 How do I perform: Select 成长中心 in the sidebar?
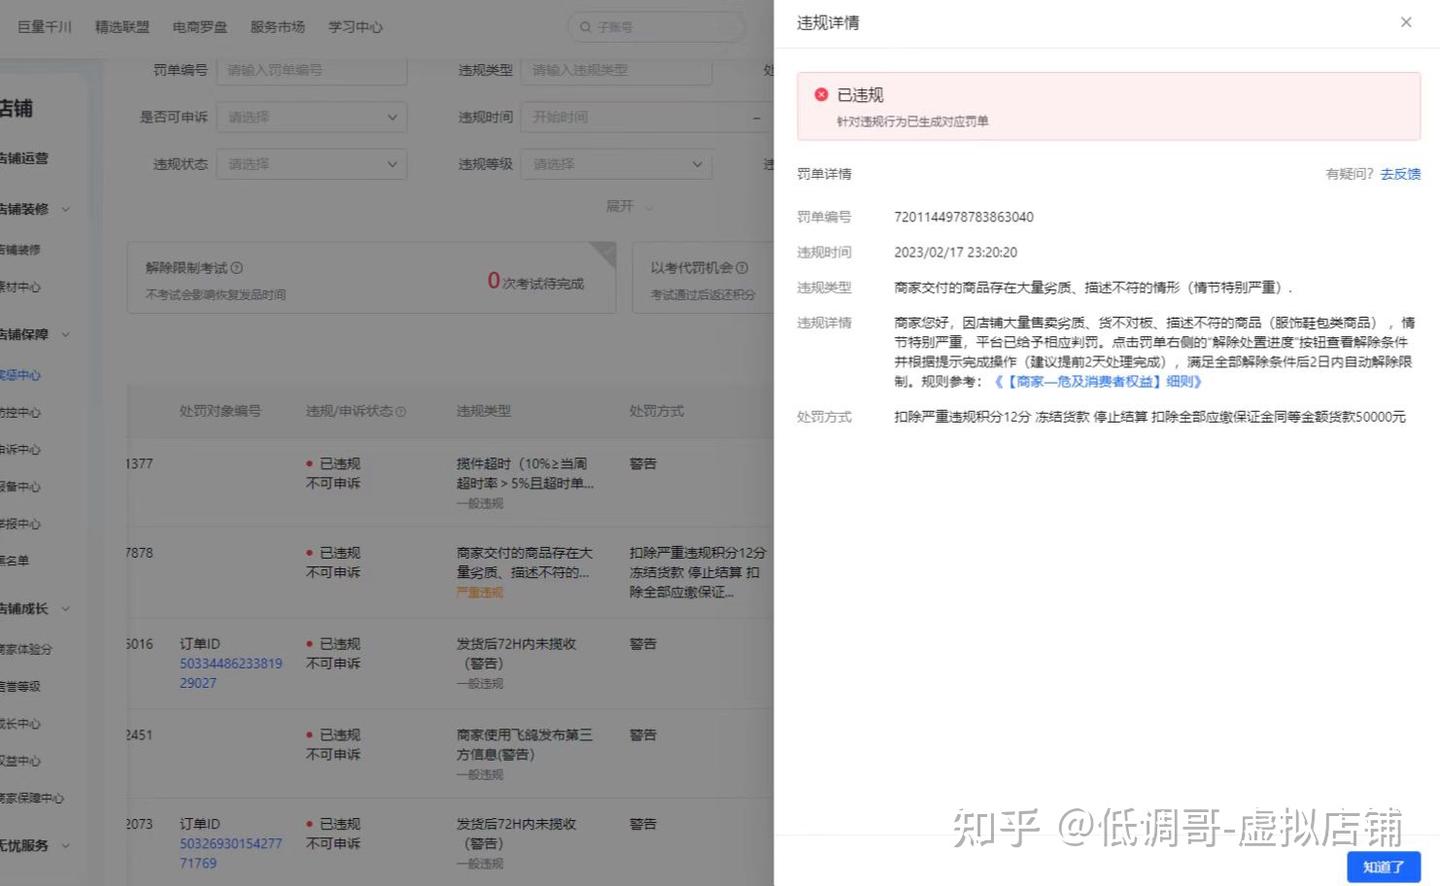point(20,724)
